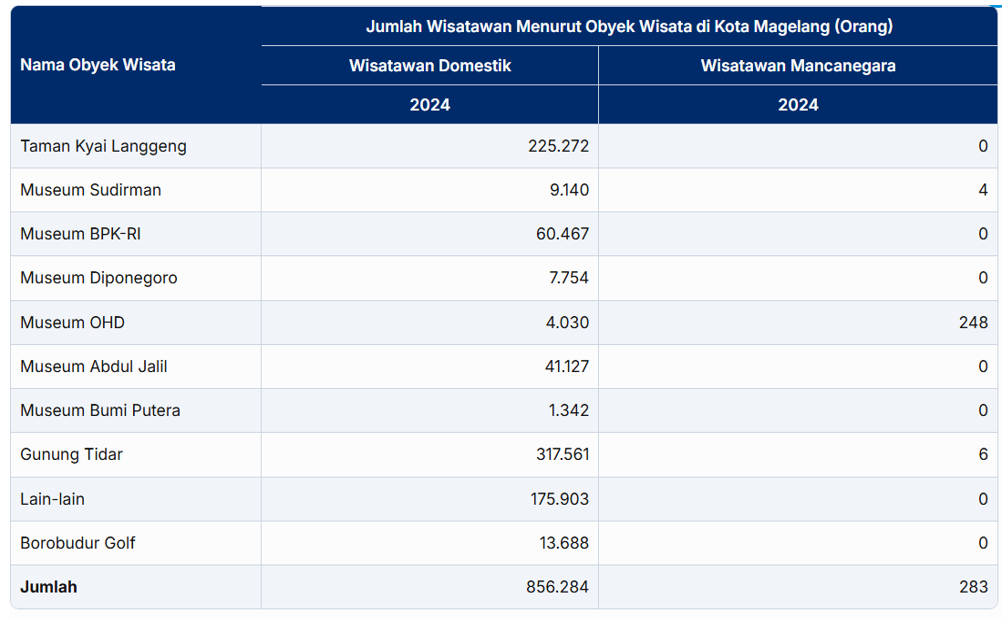1006x619 pixels.
Task: Select the domestic total value 856.284
Action: (557, 587)
